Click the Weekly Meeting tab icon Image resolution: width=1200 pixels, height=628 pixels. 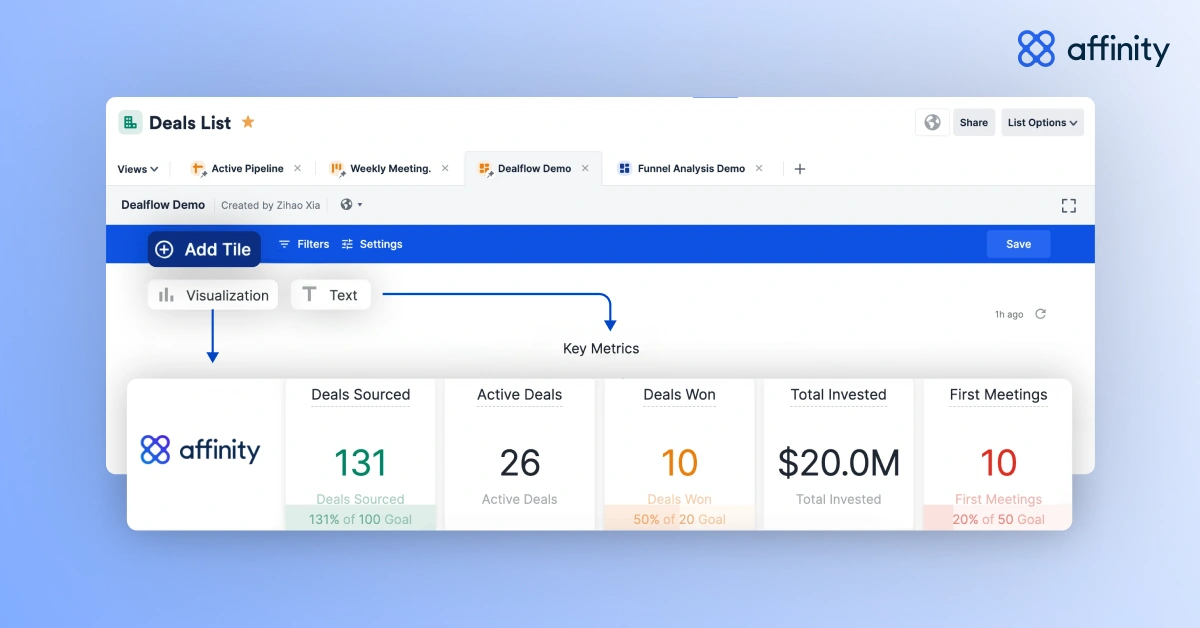338,169
